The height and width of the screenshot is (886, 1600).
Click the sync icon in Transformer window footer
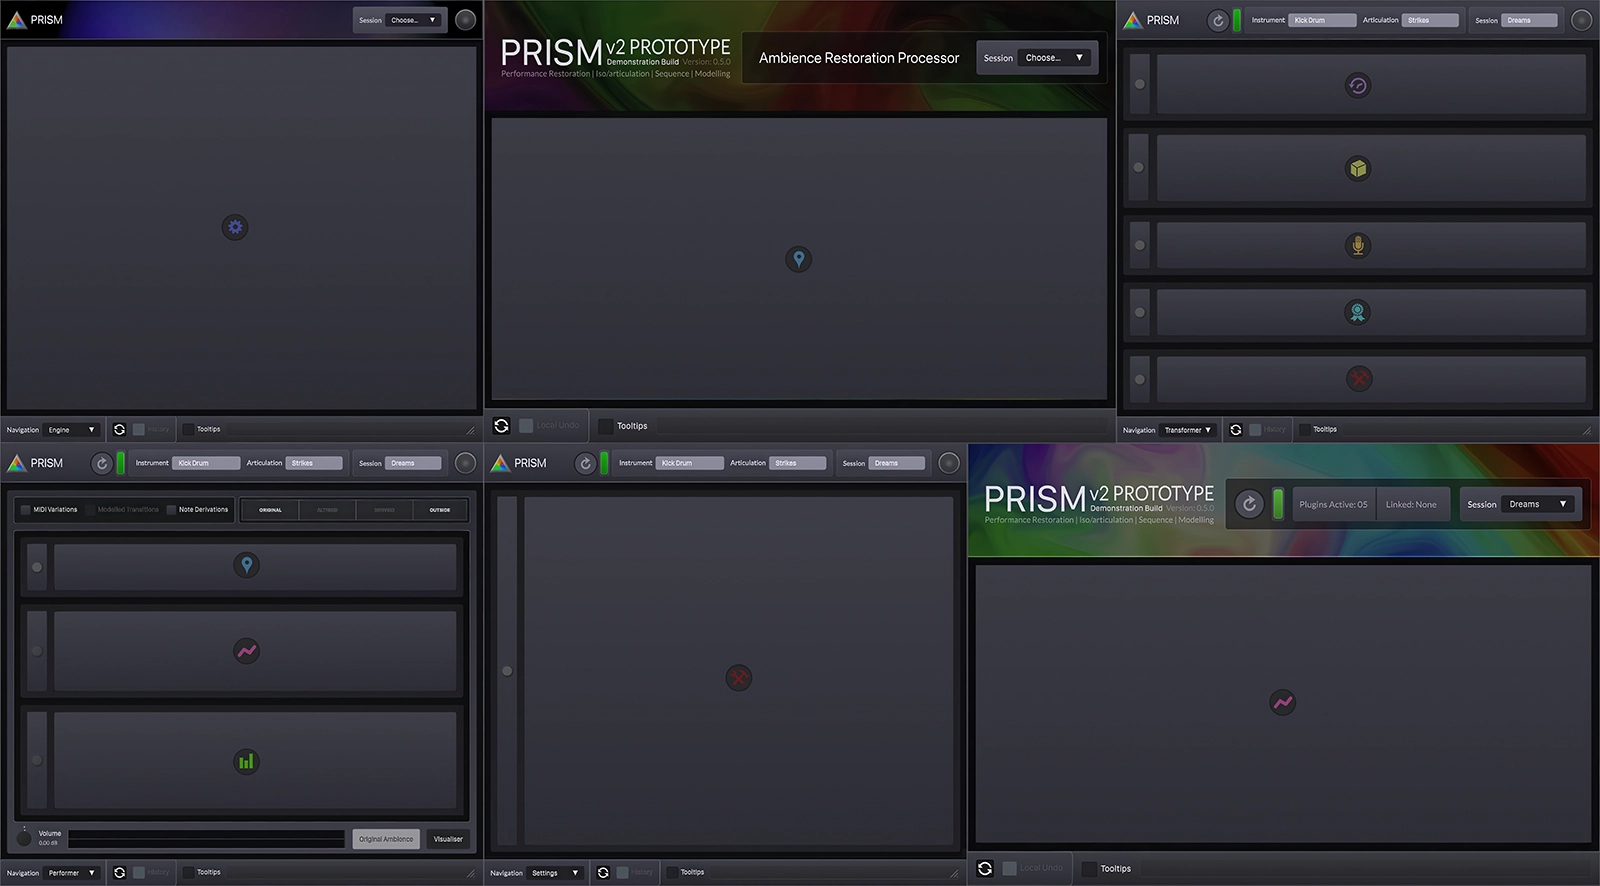pyautogui.click(x=1235, y=429)
